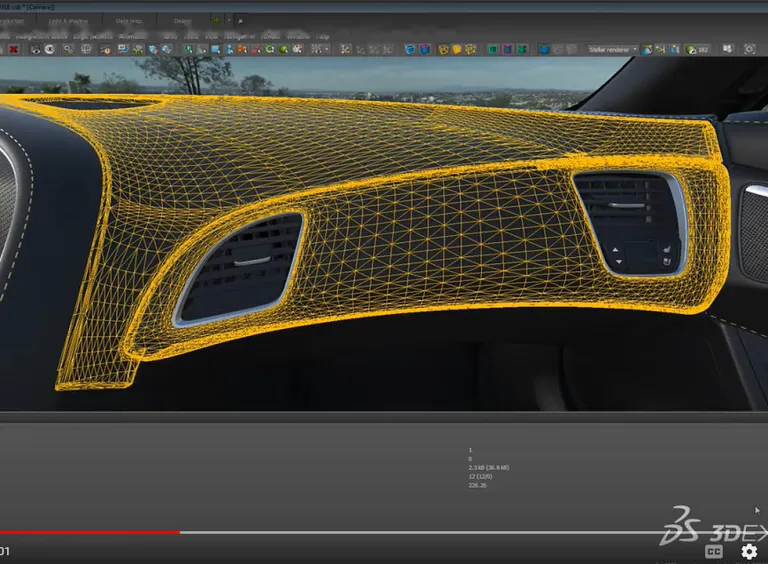Click the gears settings icon in toolbar
Viewport: 768px width, 564px height.
(68, 49)
